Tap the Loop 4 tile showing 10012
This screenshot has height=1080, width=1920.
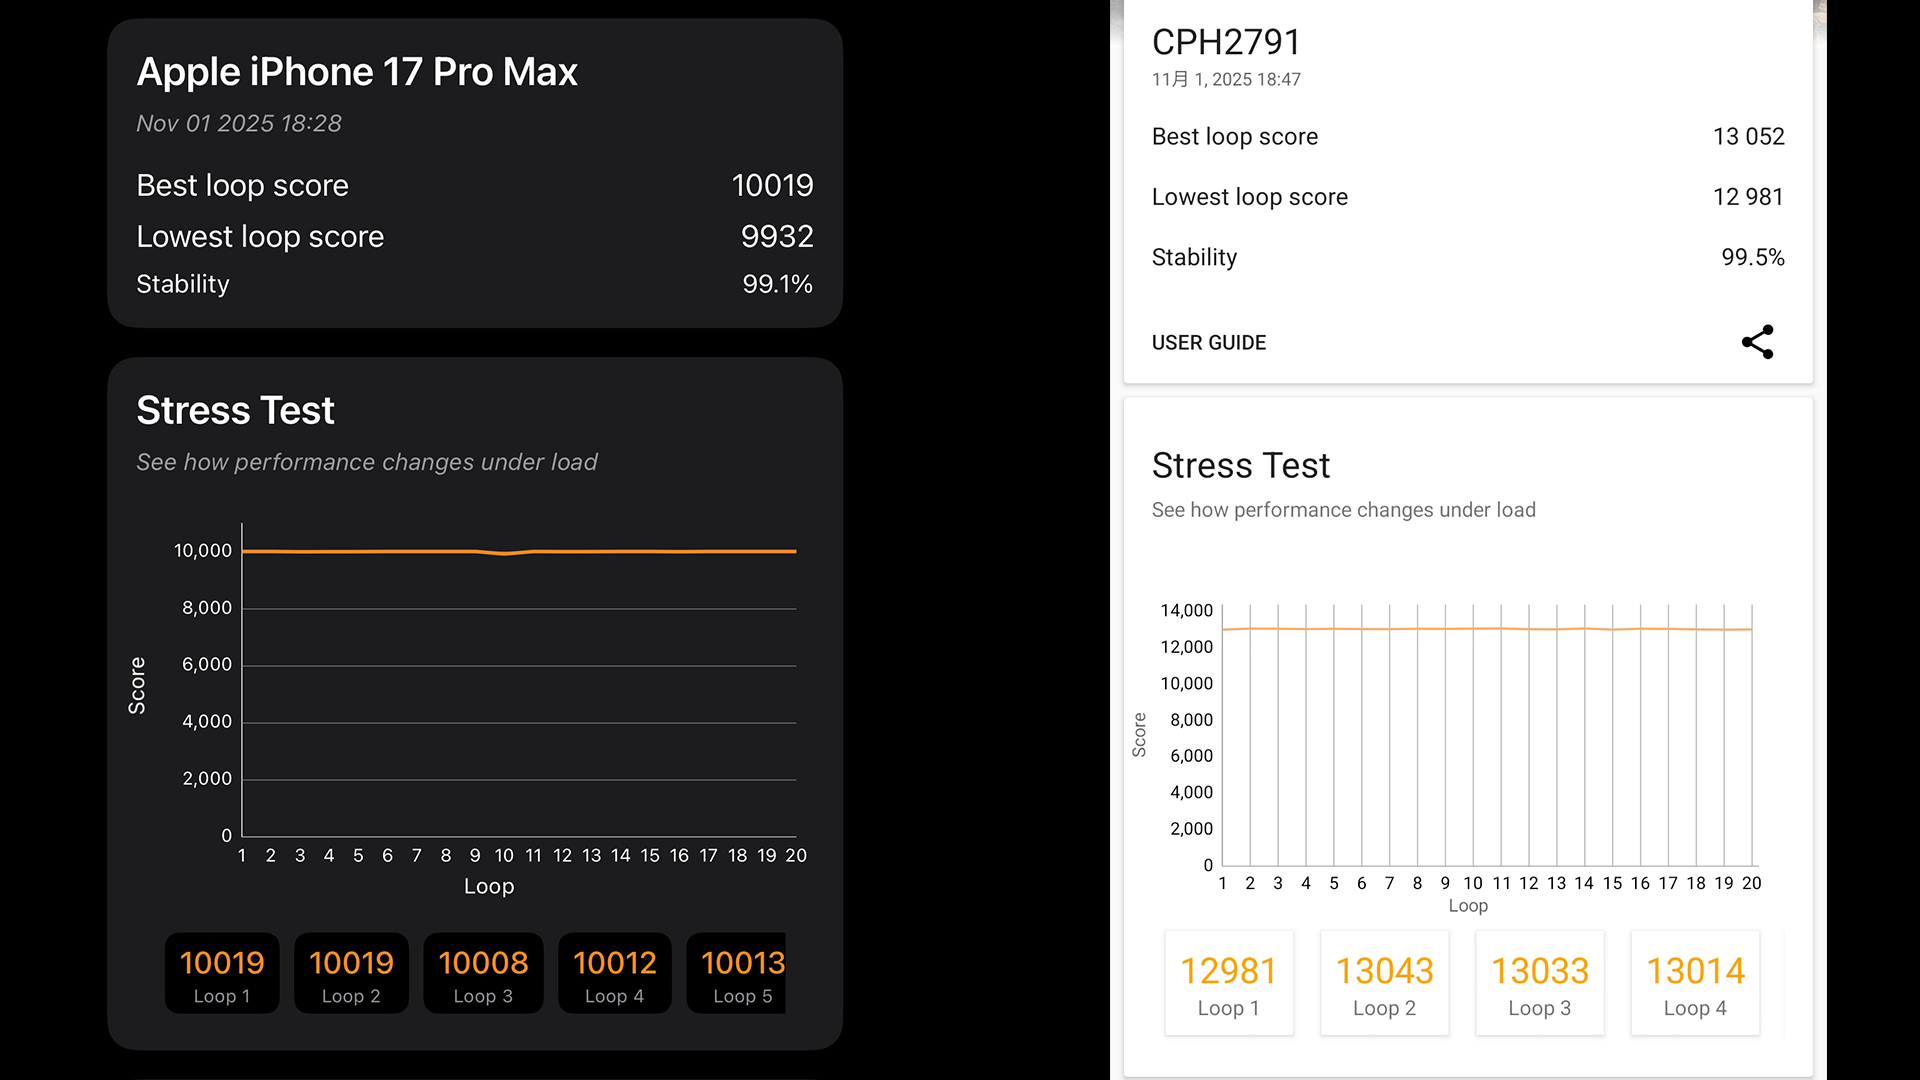[614, 974]
